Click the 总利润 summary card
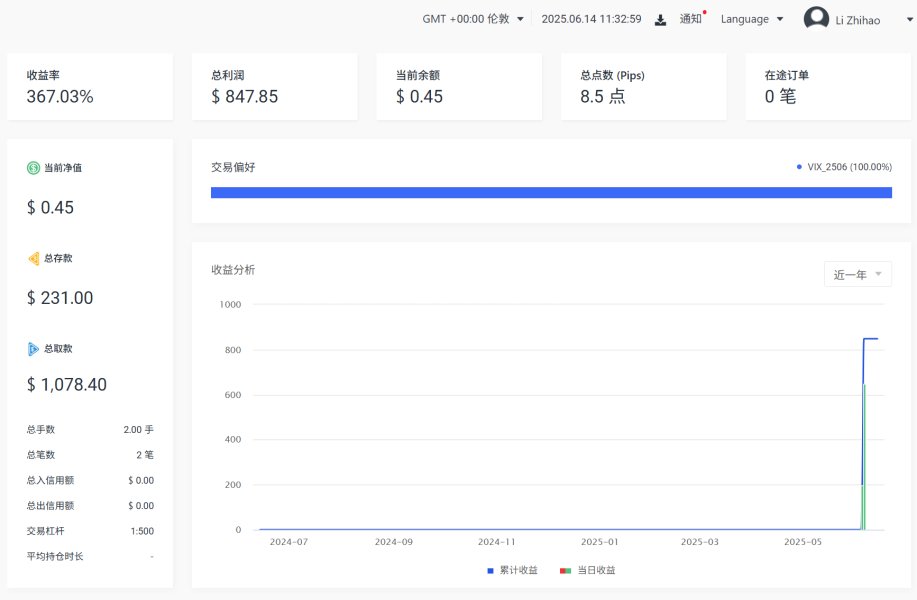The height and width of the screenshot is (600, 917). pos(274,87)
